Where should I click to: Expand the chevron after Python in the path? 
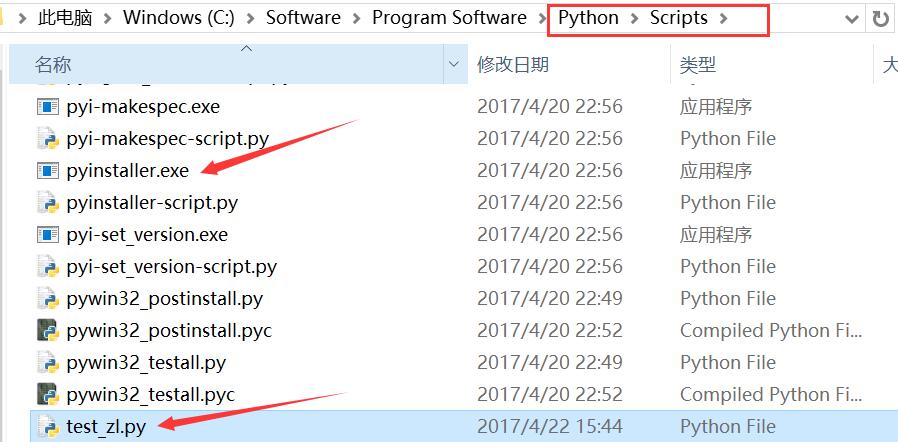click(x=634, y=18)
